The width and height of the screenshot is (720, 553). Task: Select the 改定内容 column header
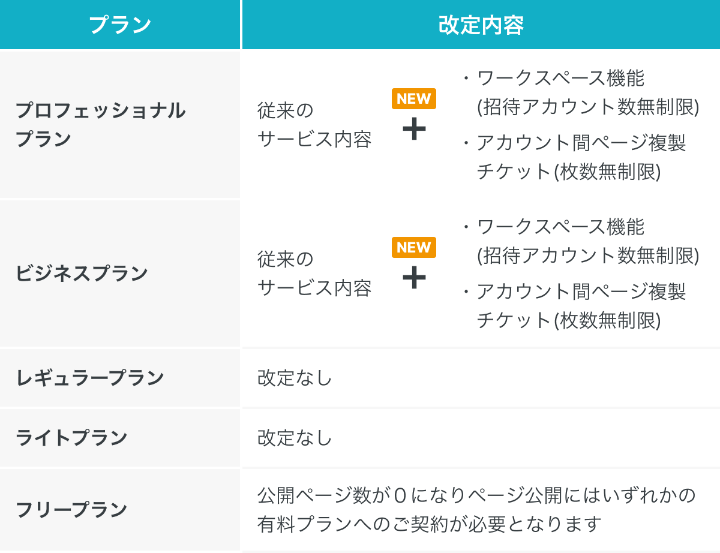click(481, 24)
